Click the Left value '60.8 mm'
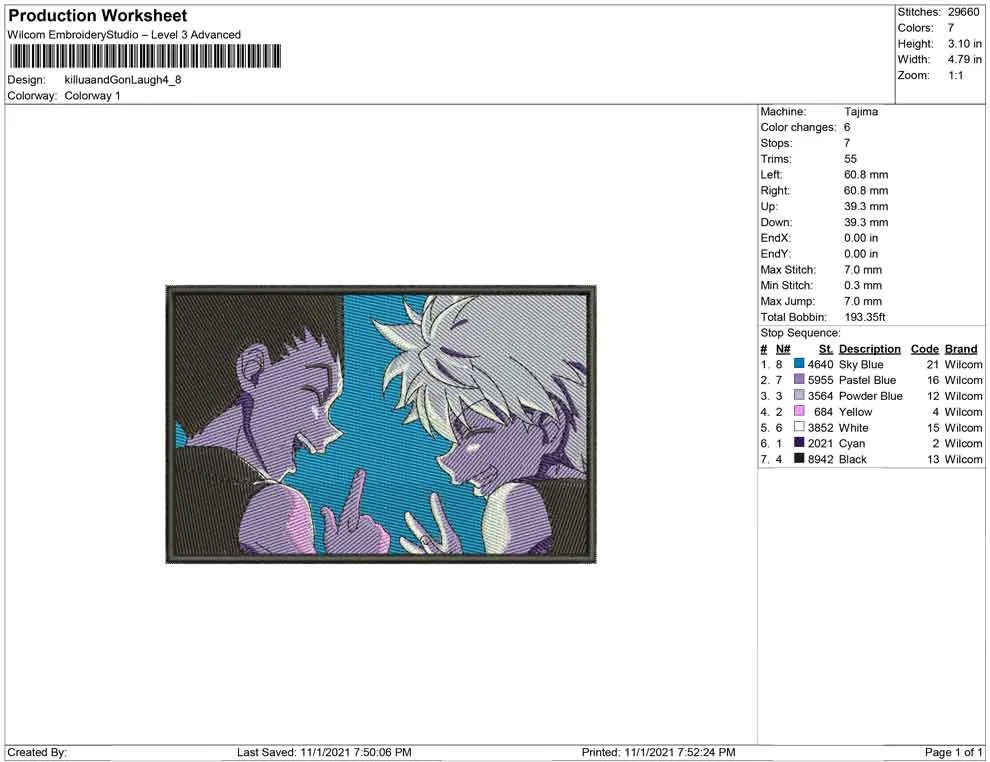The width and height of the screenshot is (990, 762). [x=866, y=175]
